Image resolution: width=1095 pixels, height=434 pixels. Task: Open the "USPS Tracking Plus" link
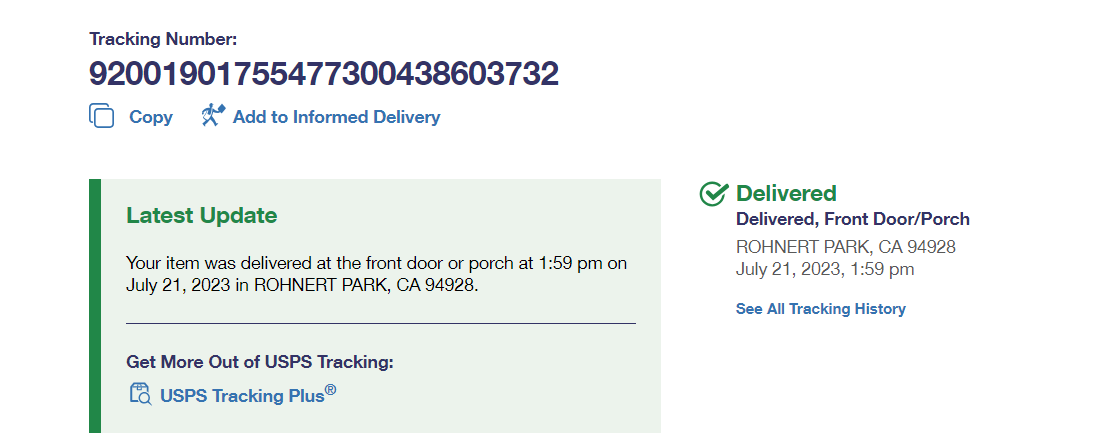[x=242, y=395]
